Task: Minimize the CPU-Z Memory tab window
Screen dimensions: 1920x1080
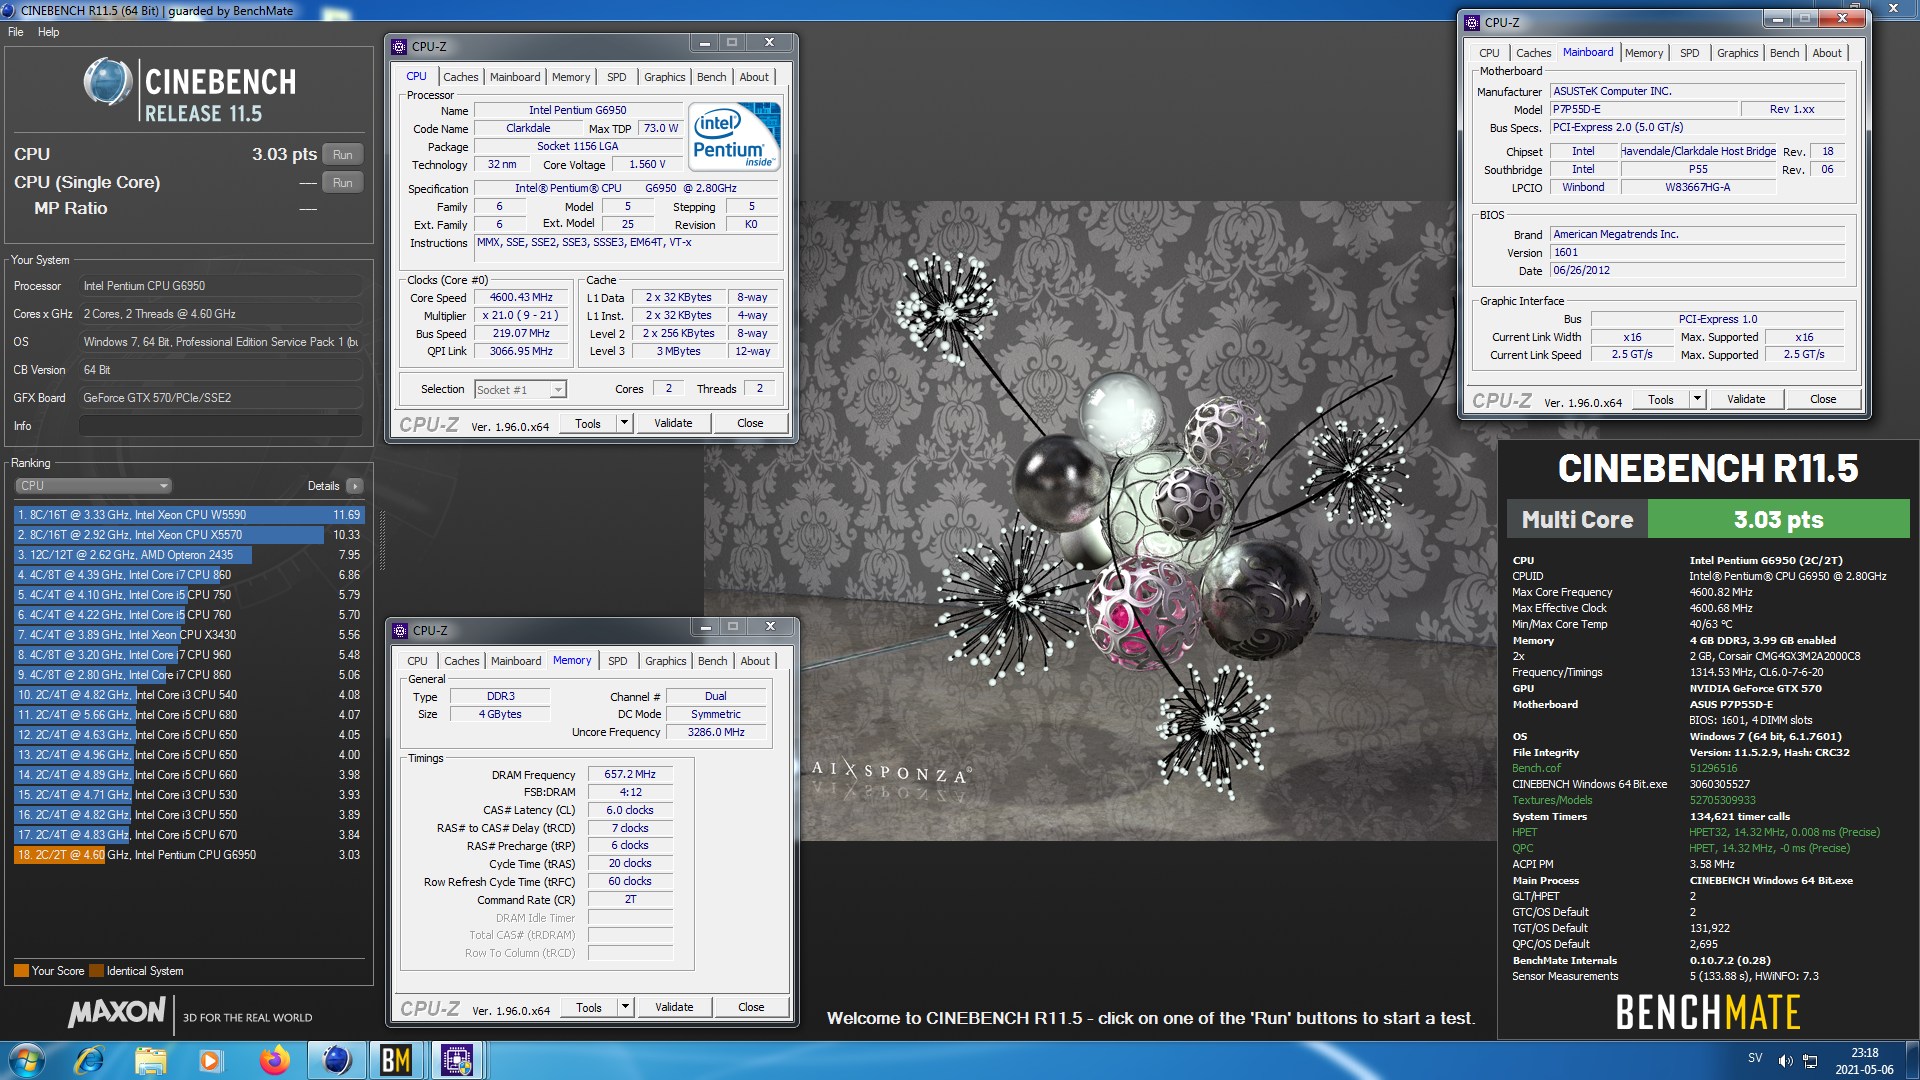Action: 705,627
